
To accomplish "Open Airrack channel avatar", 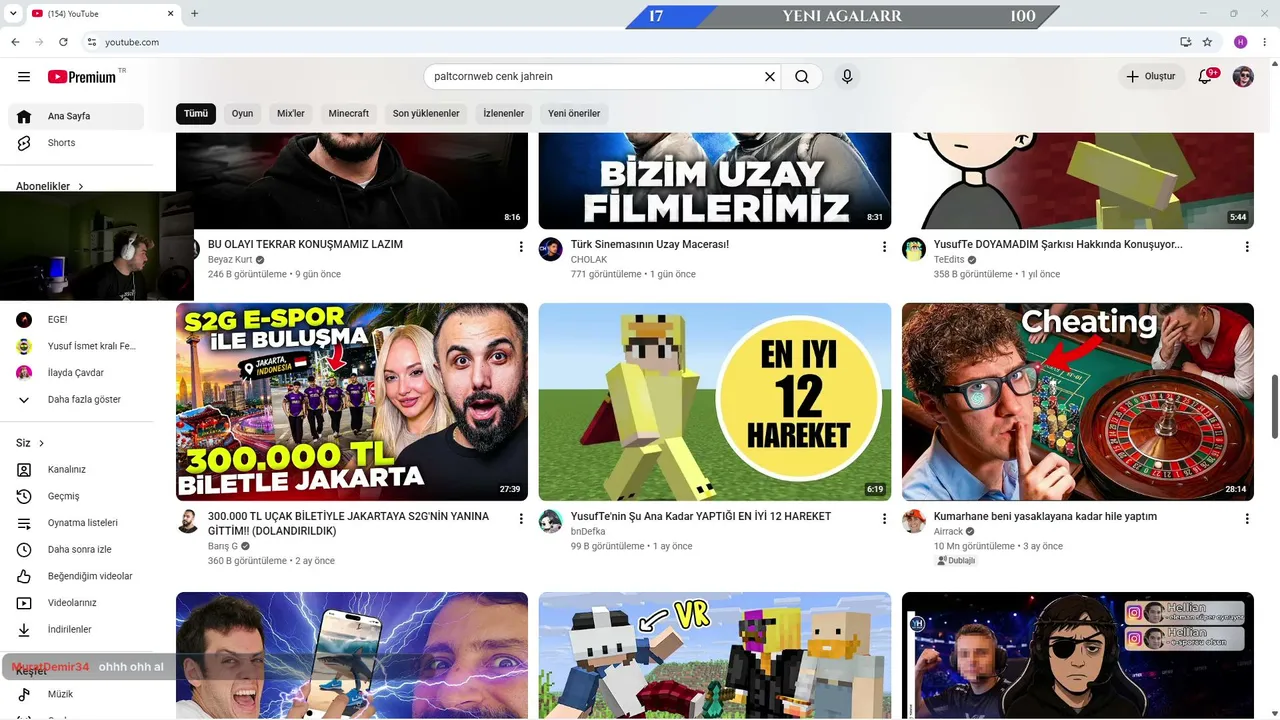I will 914,521.
